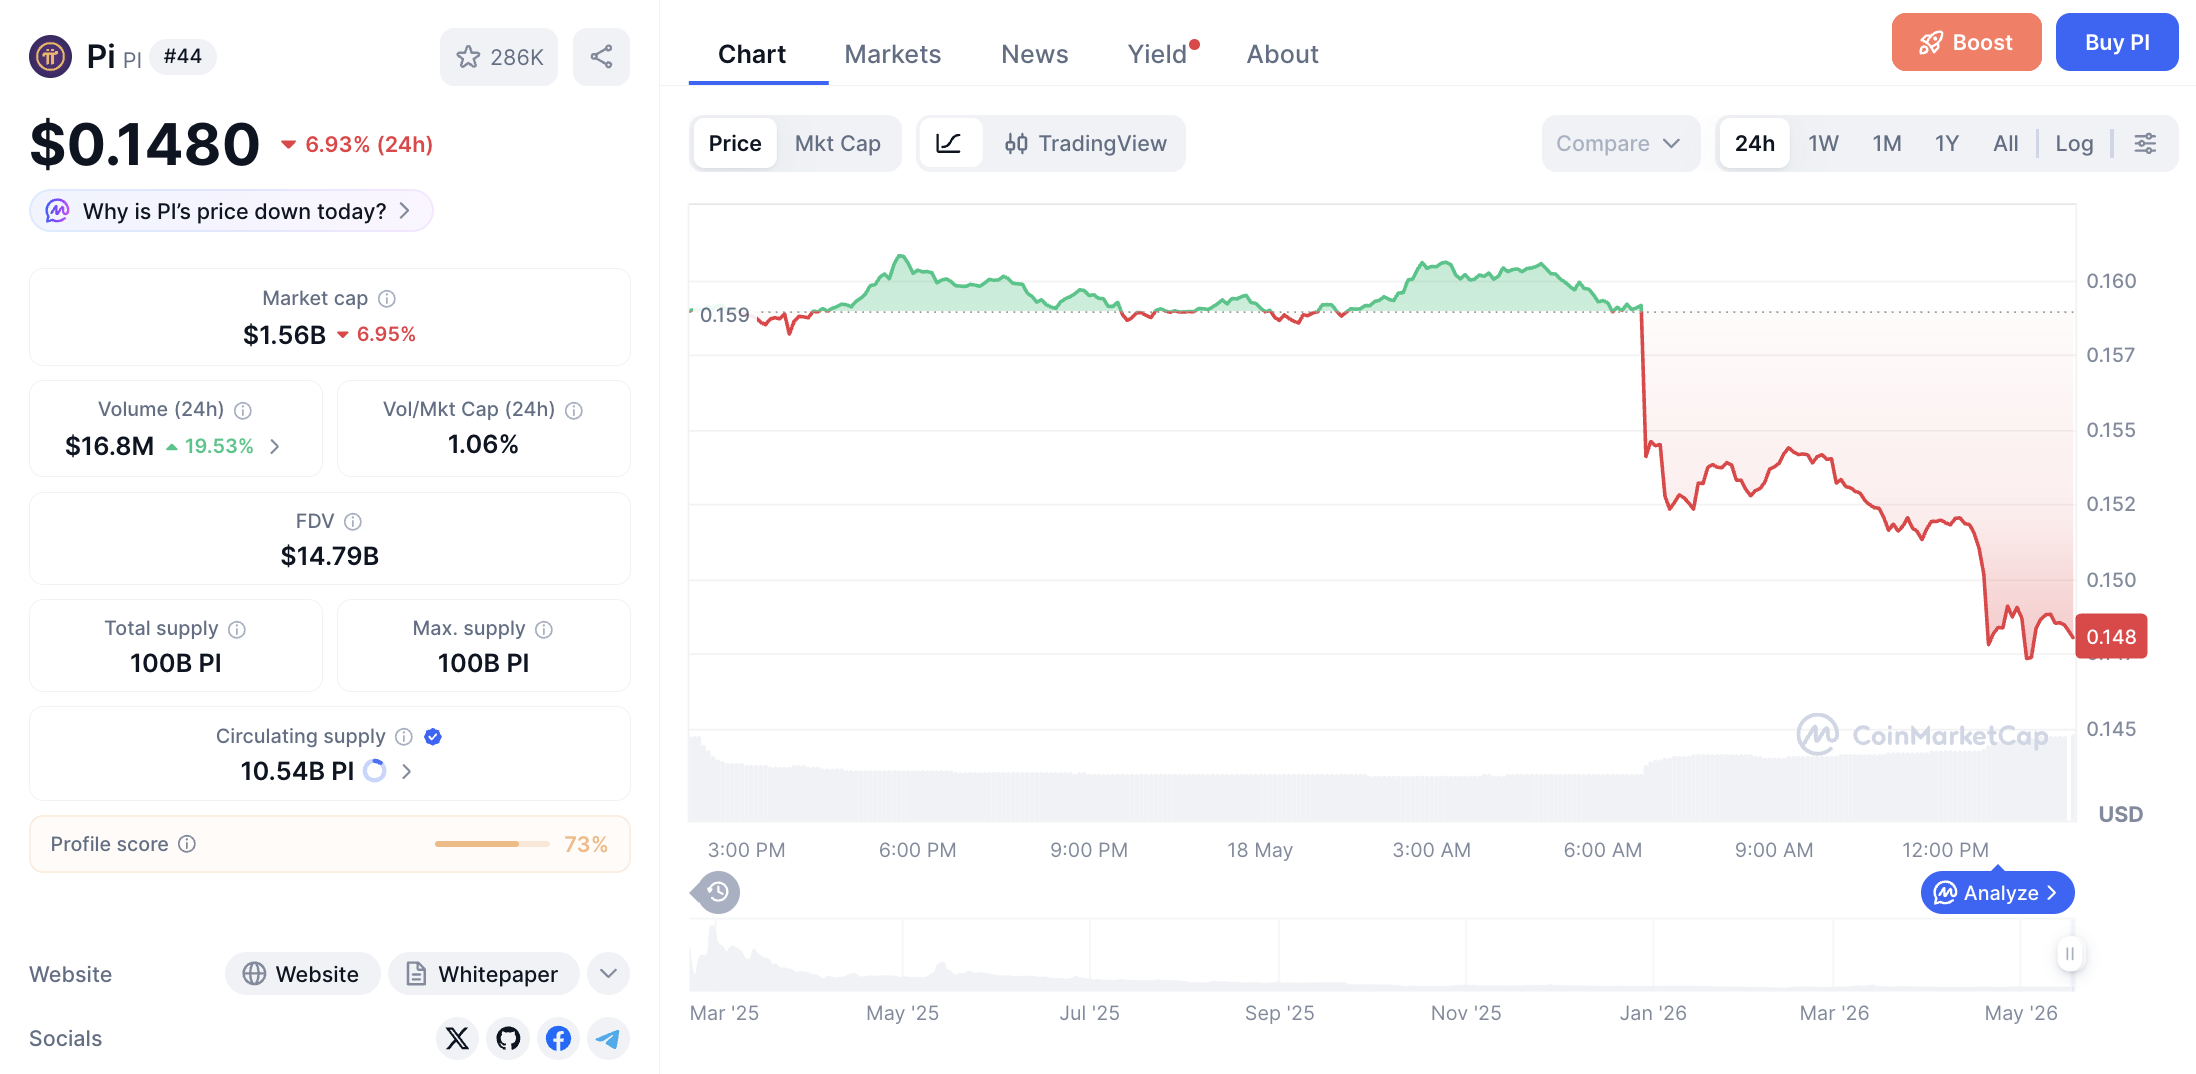Click the Pi coin logo icon
The image size is (2196, 1074).
[x=50, y=56]
